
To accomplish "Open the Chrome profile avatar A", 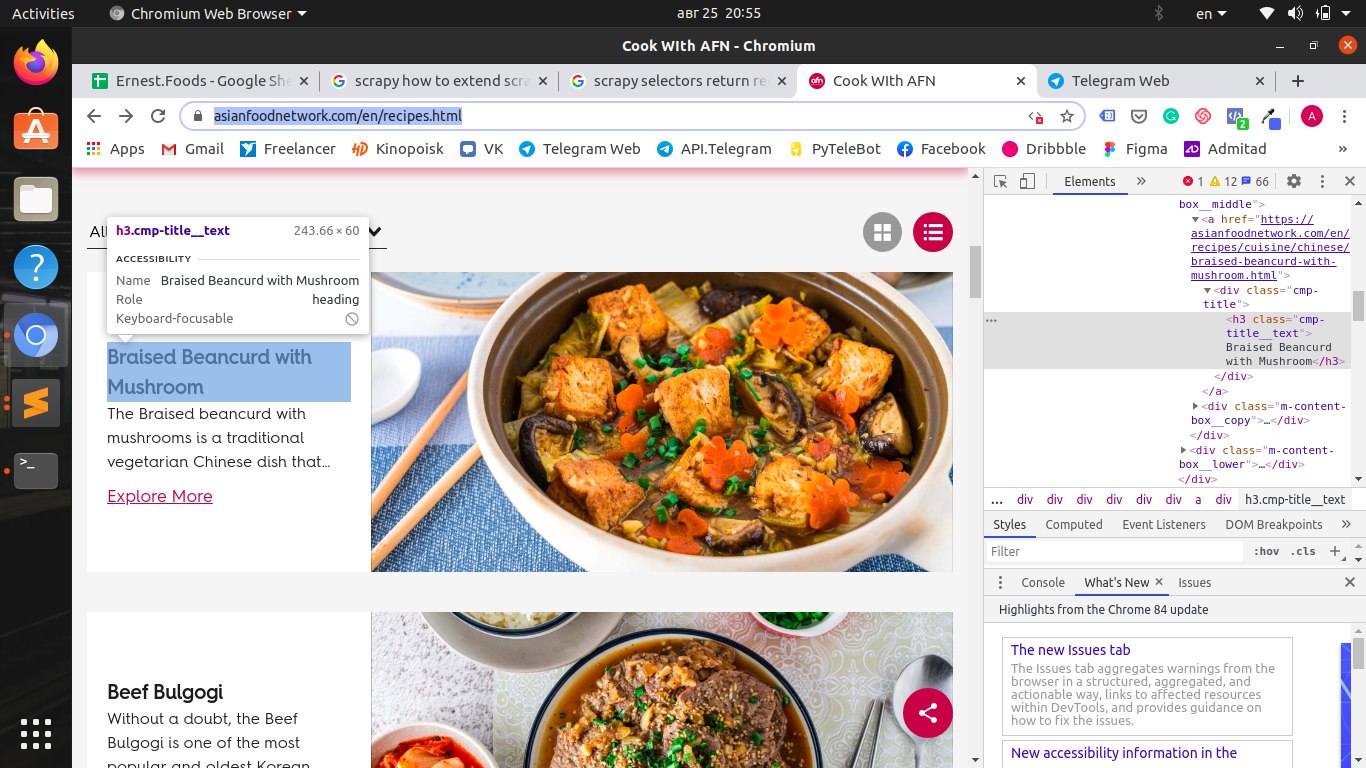I will (x=1312, y=116).
